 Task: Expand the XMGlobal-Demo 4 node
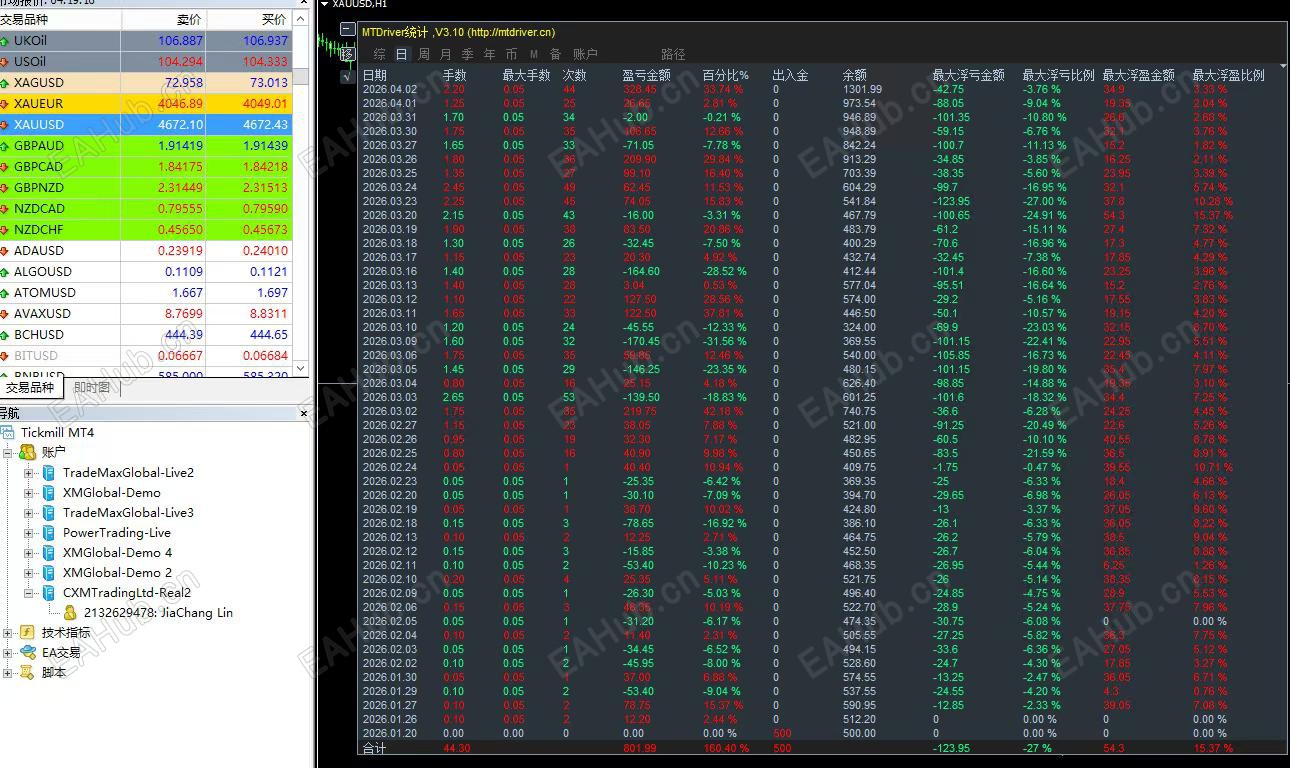[29, 552]
